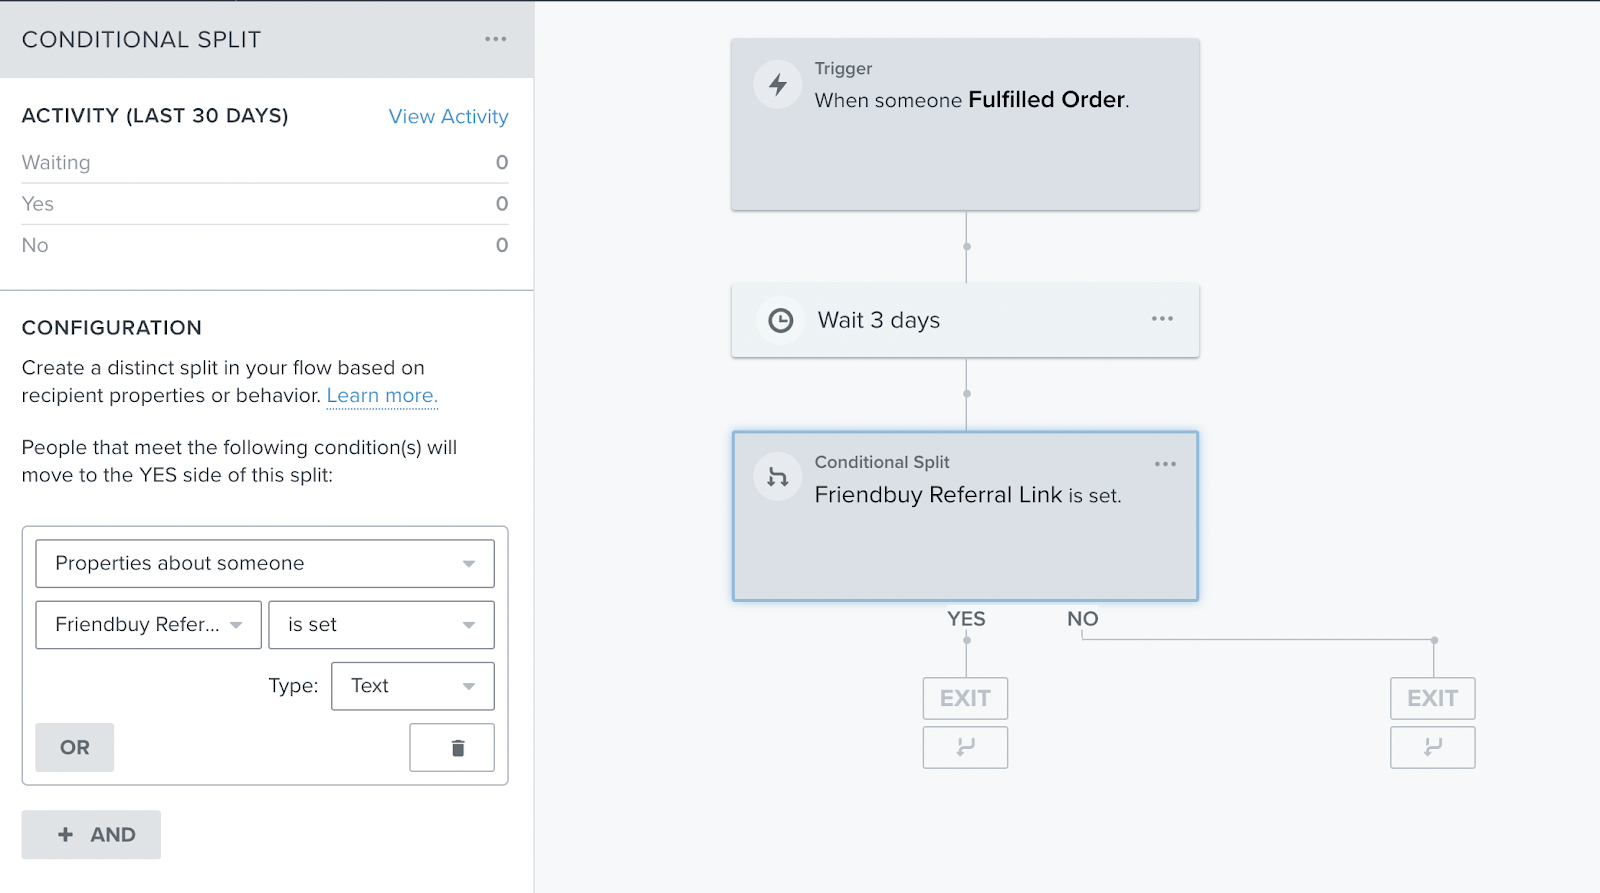Delete the condition with the trash icon

(x=457, y=748)
